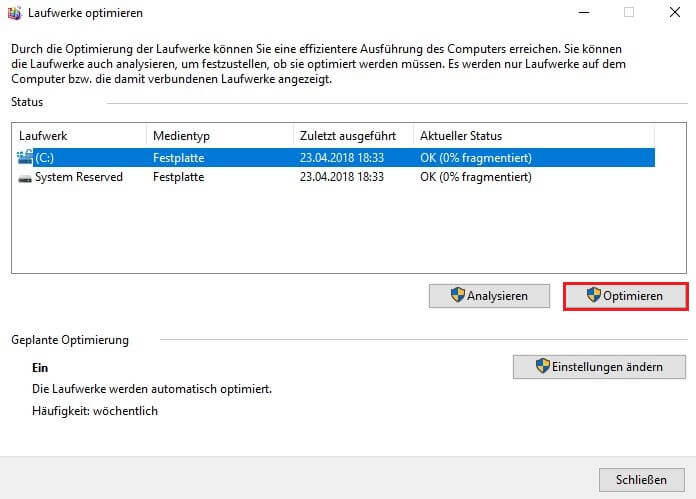Click the date 23.04.2018 18:33 for (C:)

tap(342, 158)
